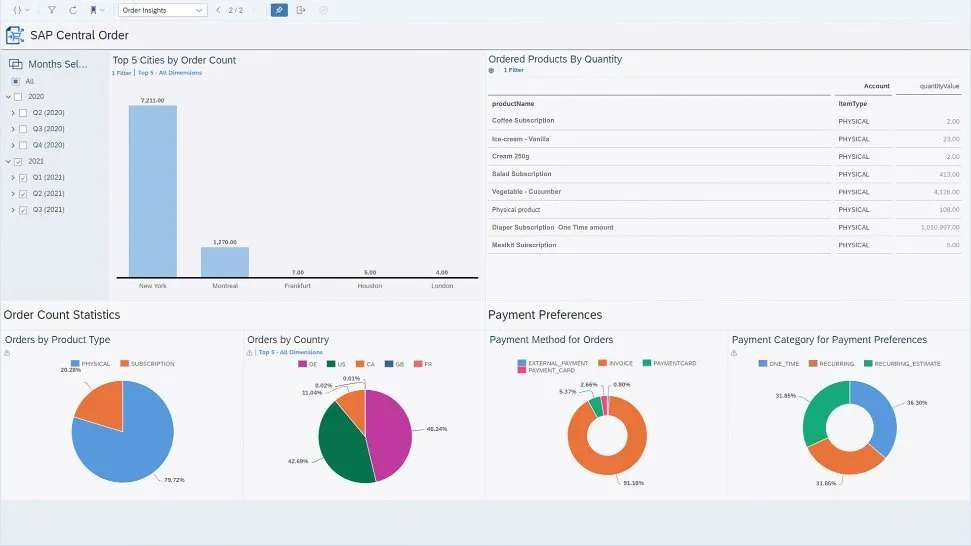Open the Order Insights page dropdown

pyautogui.click(x=163, y=10)
